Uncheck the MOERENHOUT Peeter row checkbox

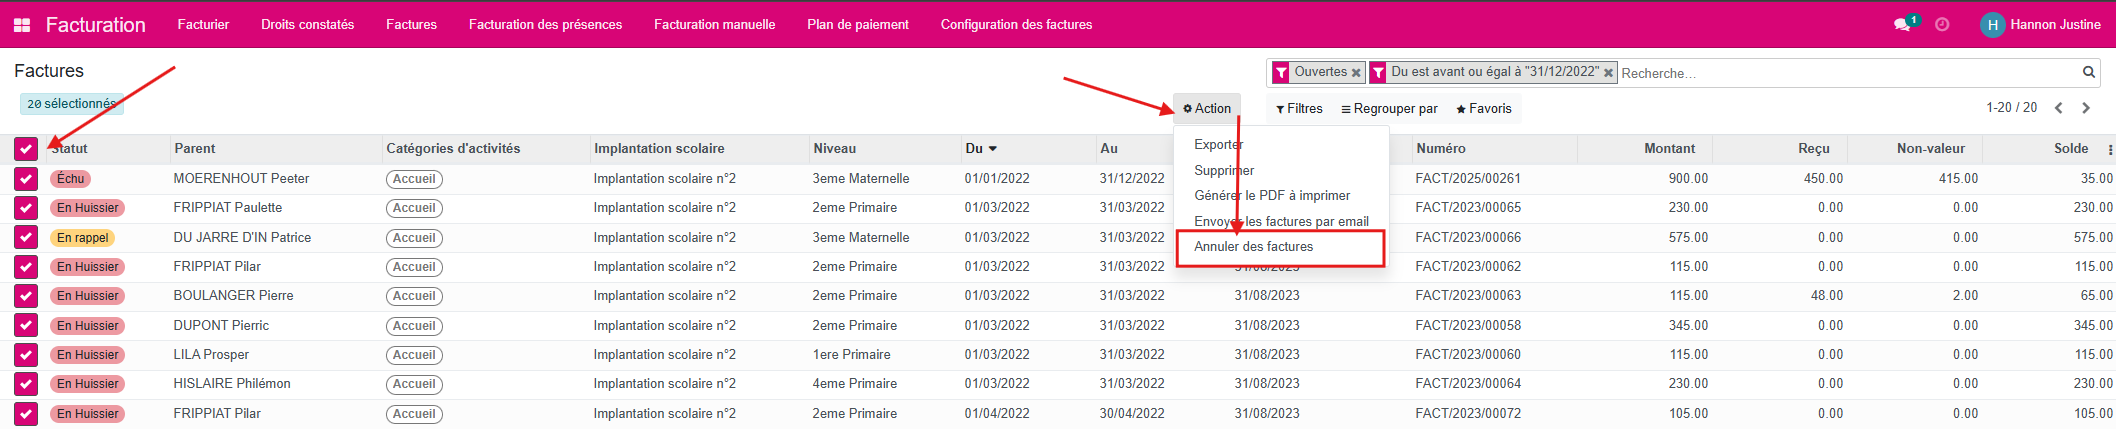pos(26,179)
